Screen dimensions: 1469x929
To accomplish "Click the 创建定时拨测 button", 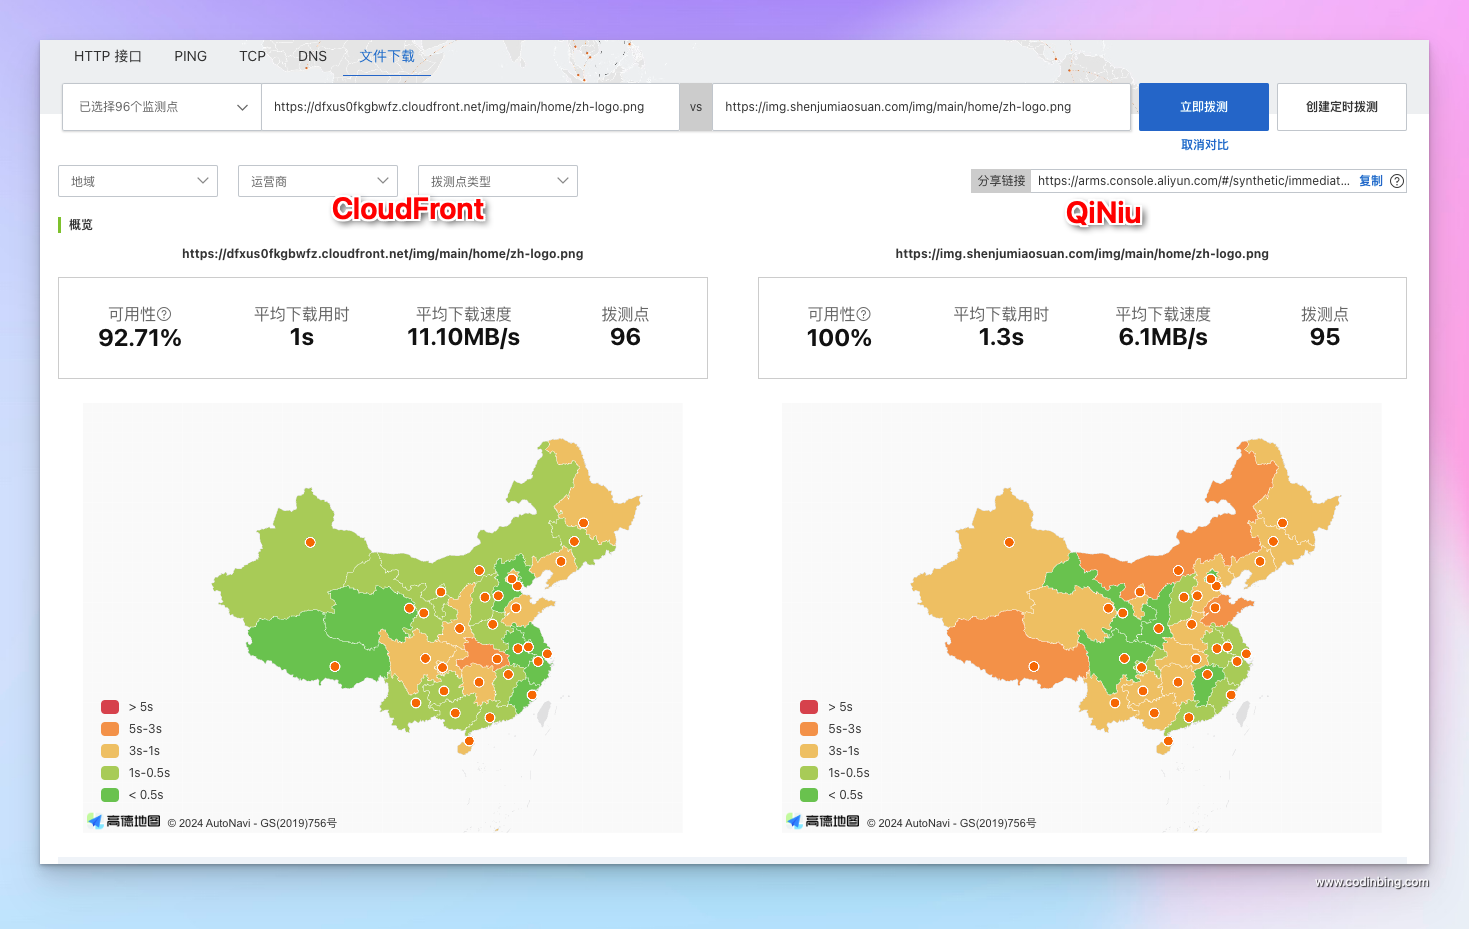I will [1342, 107].
